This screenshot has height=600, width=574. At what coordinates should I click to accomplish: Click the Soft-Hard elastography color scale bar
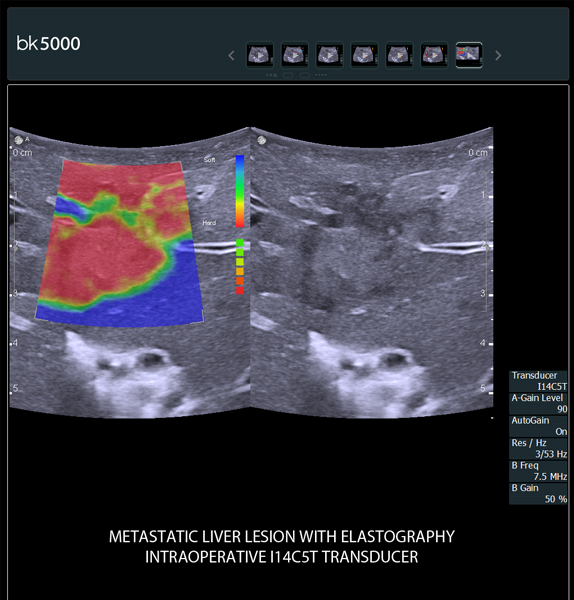click(x=240, y=191)
